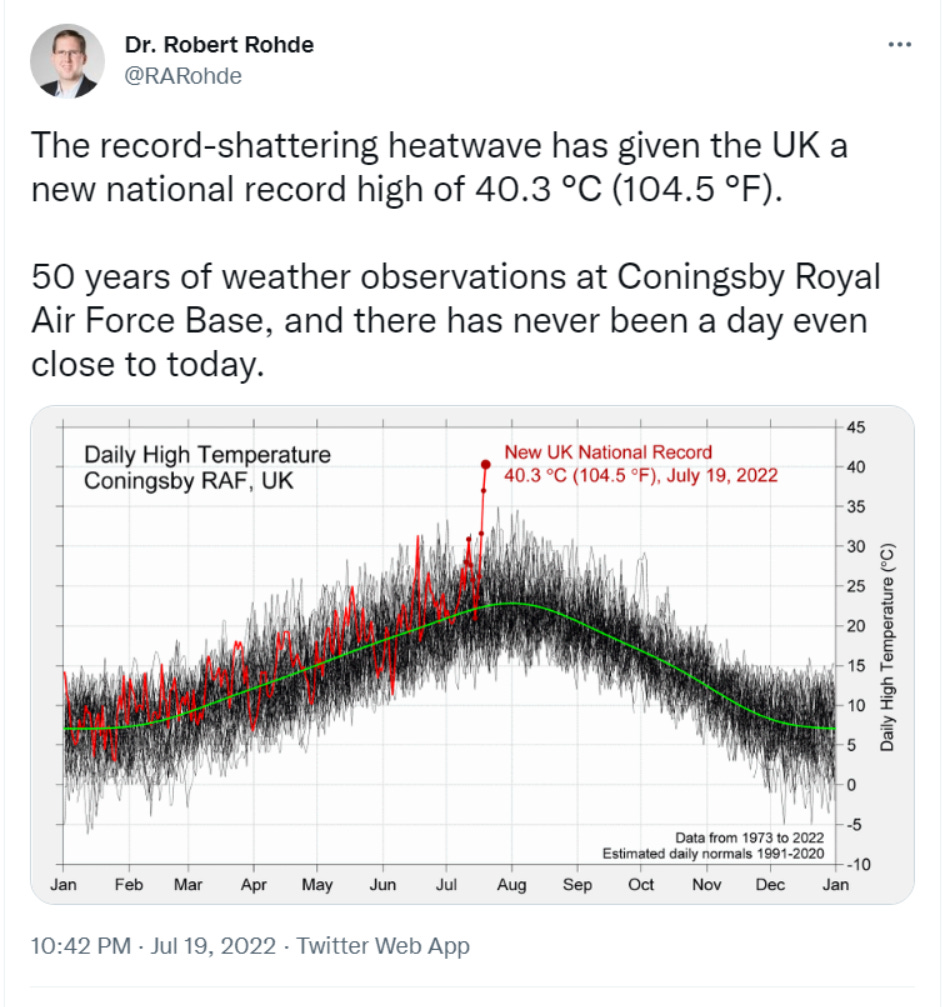
Task: Click the Jan label at the chart's left edge
Action: (x=64, y=884)
